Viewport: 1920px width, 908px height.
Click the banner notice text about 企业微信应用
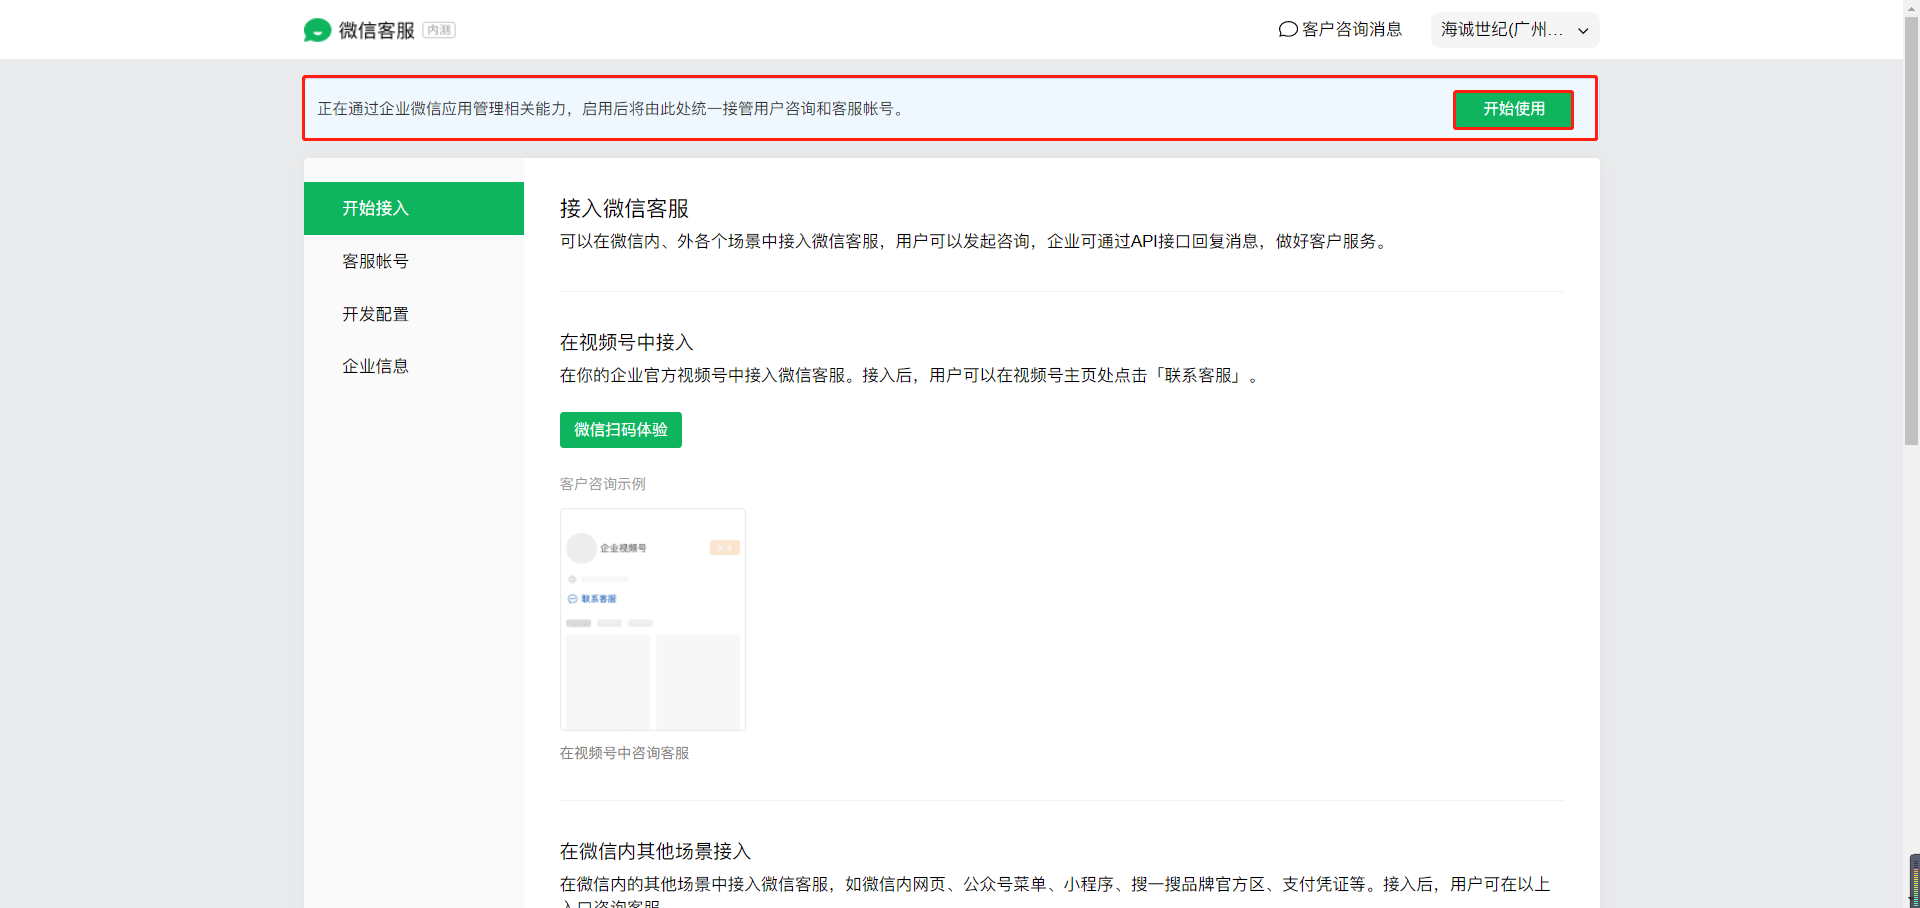613,109
